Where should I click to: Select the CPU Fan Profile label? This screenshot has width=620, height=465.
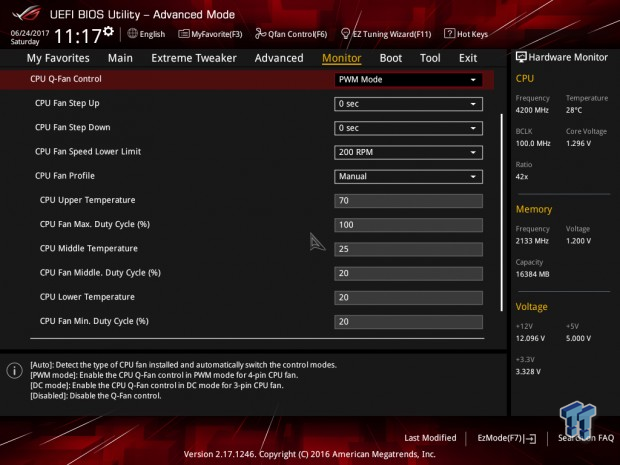pyautogui.click(x=65, y=176)
